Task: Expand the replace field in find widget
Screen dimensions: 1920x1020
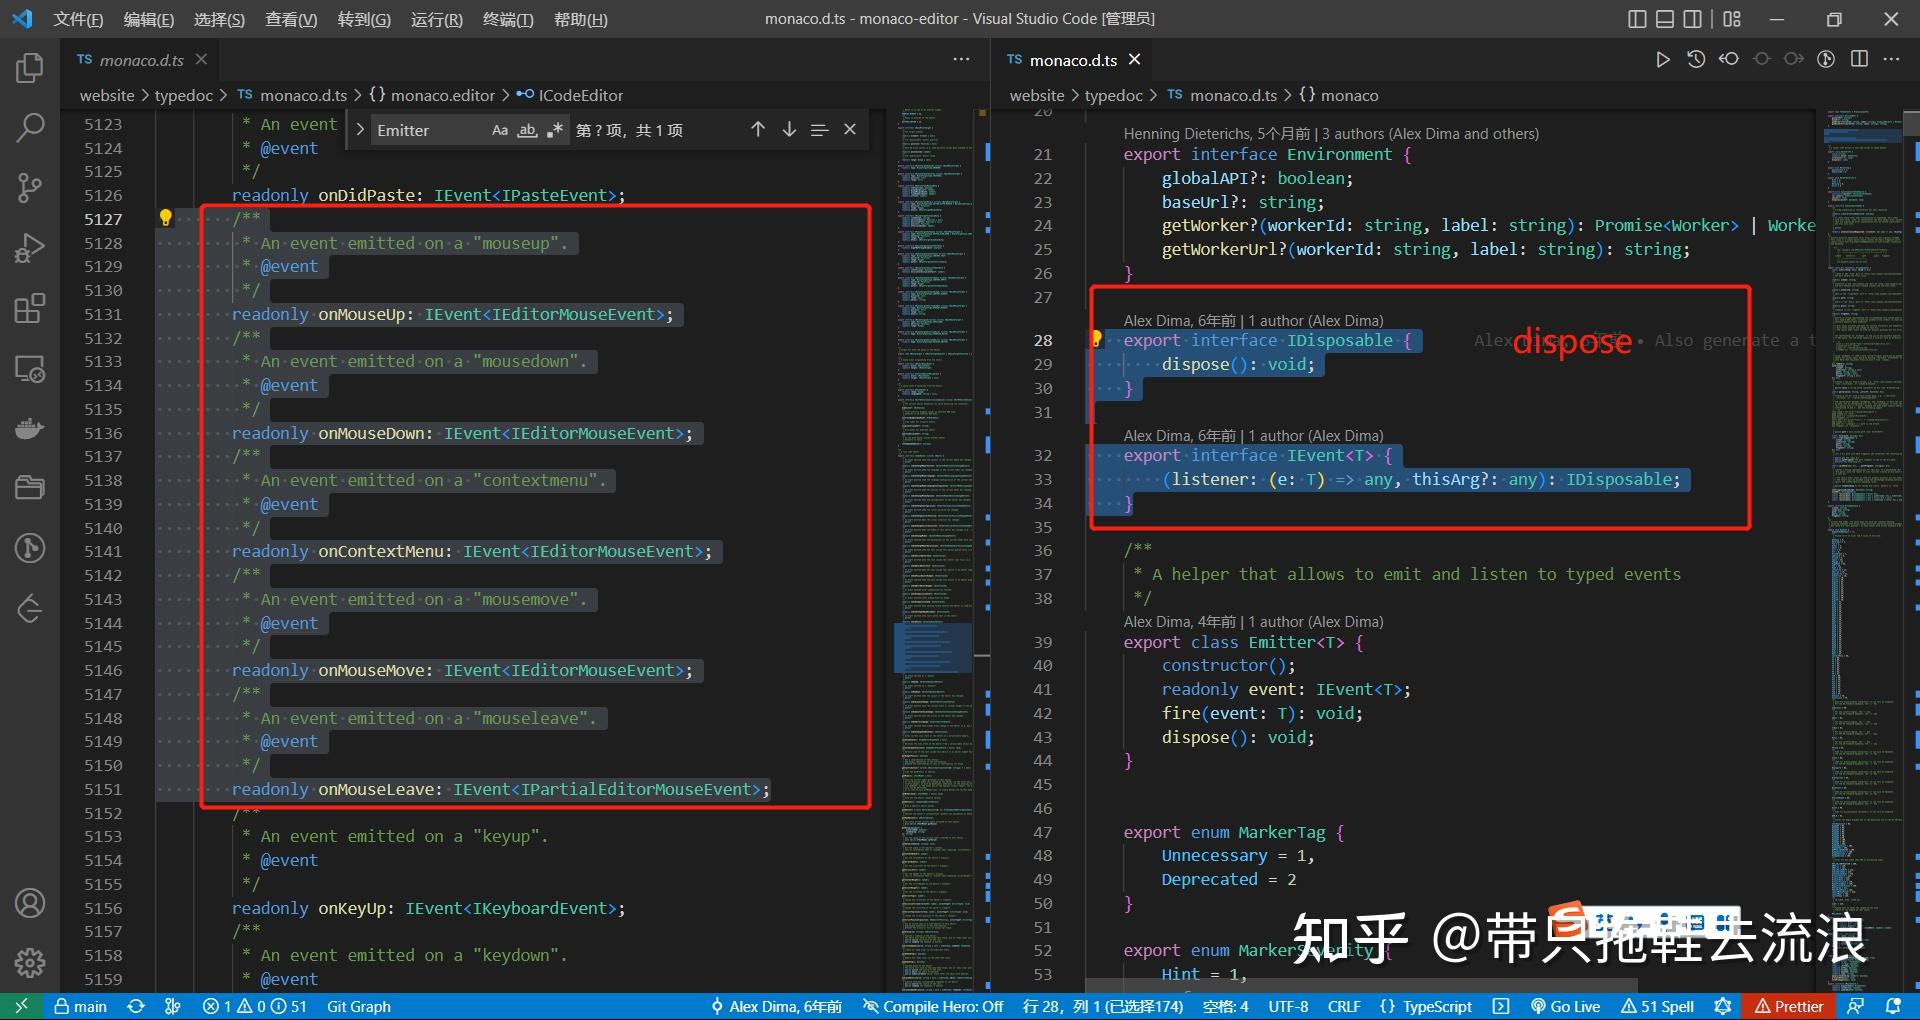Action: tap(360, 130)
